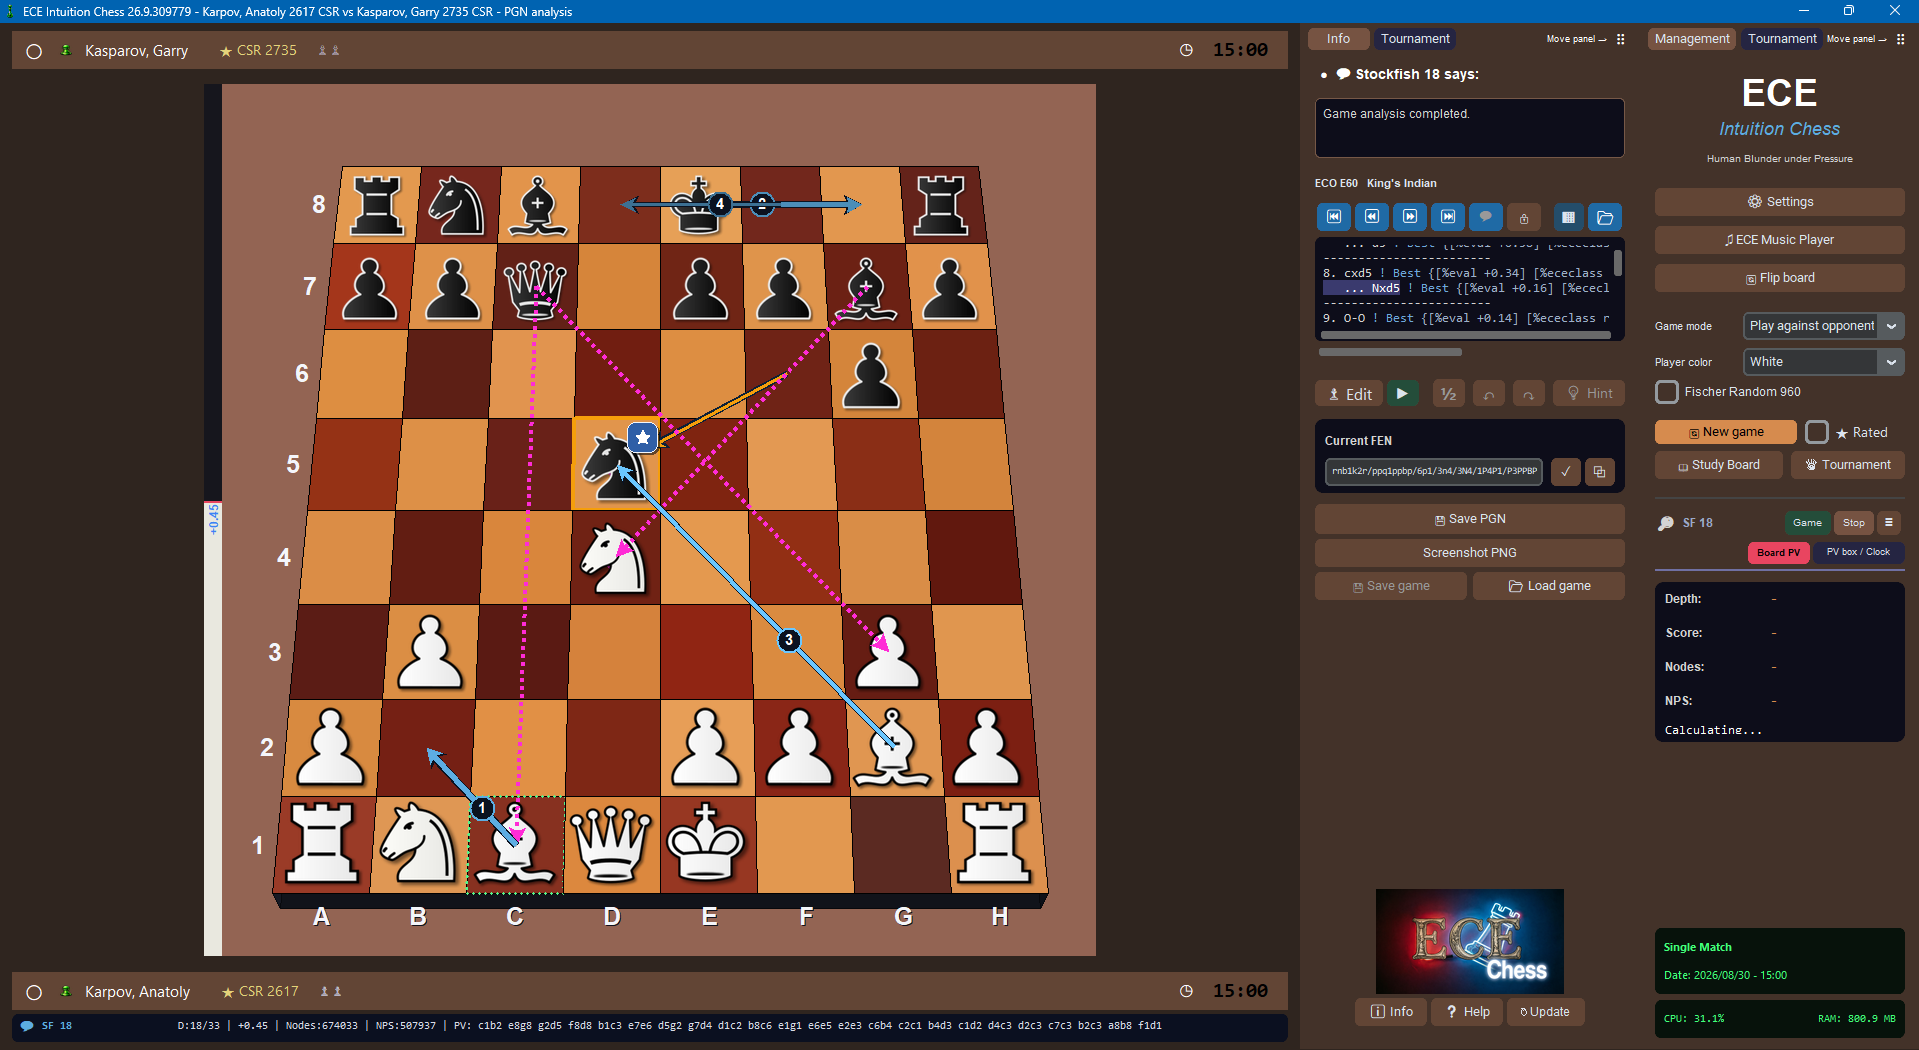Open the Game mode dropdown
The width and height of the screenshot is (1919, 1050).
point(1823,326)
